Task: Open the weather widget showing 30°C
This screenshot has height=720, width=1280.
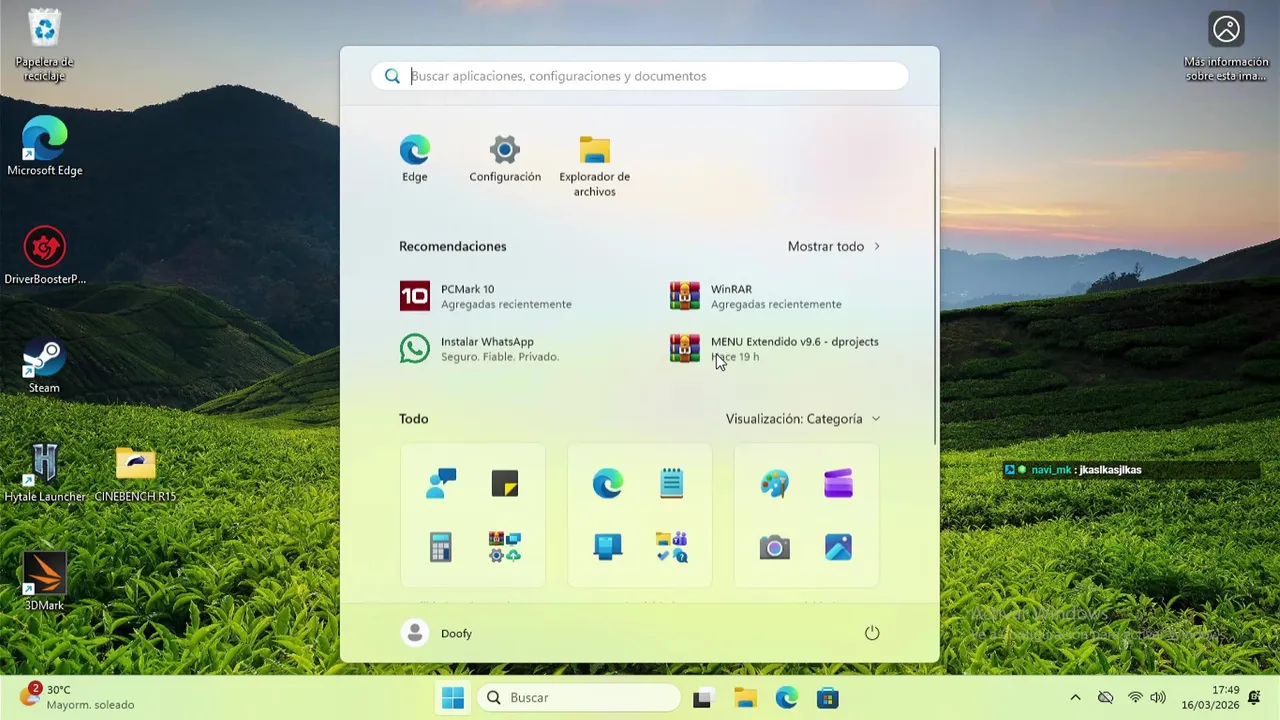Action: (x=77, y=697)
